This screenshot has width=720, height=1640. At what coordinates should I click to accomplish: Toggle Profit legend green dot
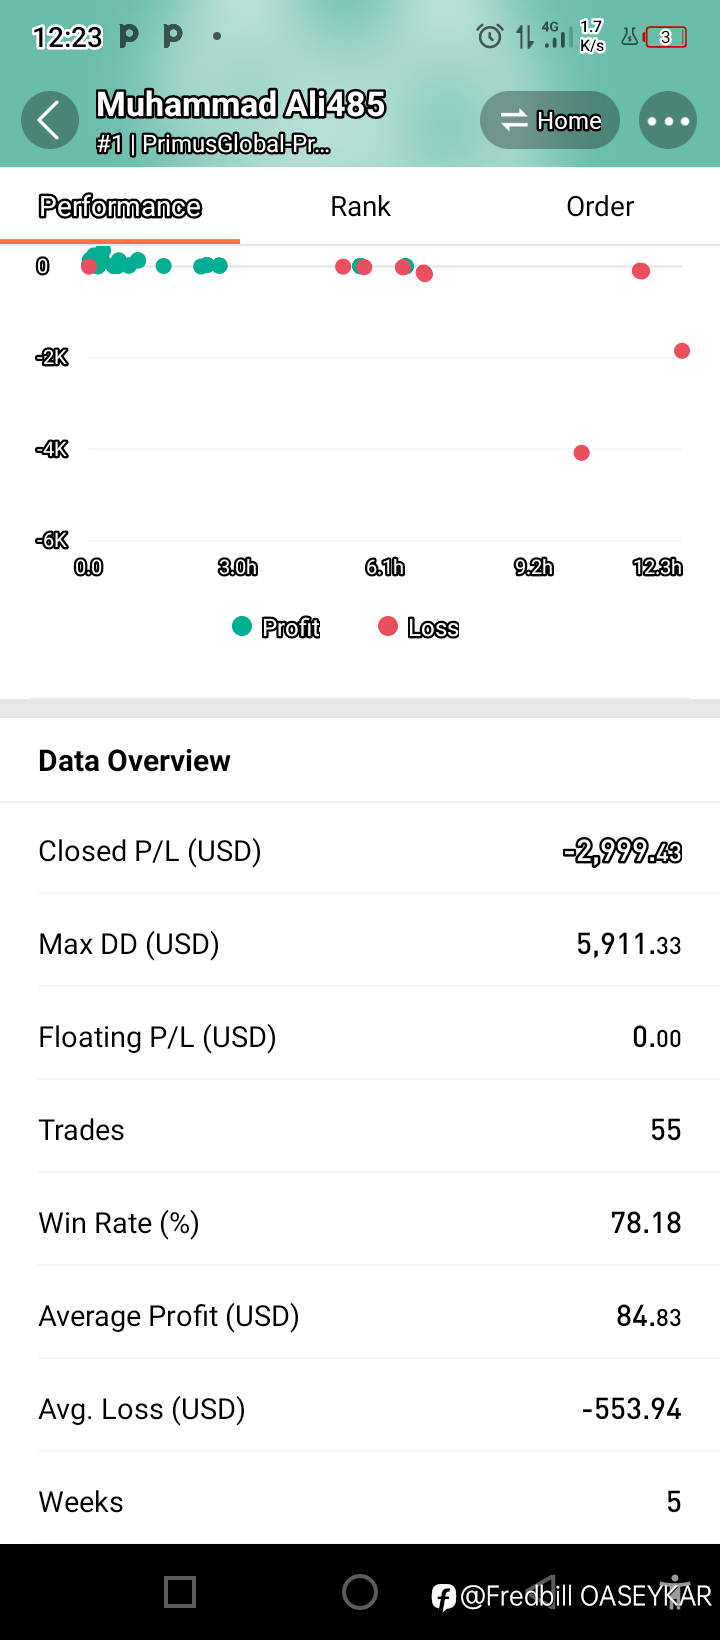click(242, 626)
